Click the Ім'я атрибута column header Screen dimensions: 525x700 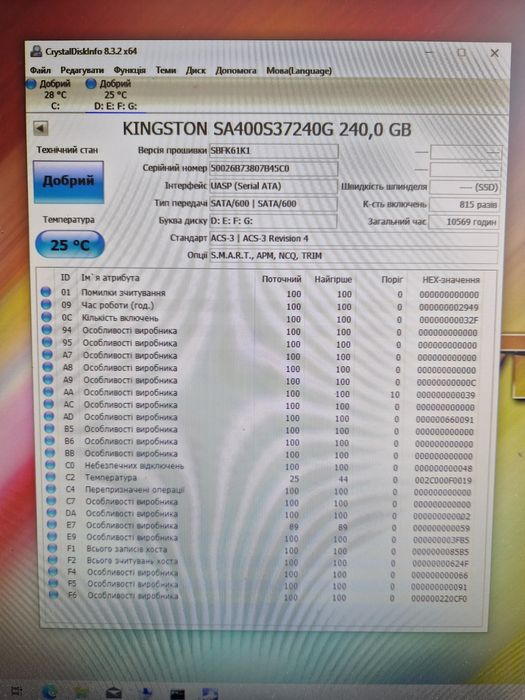pyautogui.click(x=110, y=278)
